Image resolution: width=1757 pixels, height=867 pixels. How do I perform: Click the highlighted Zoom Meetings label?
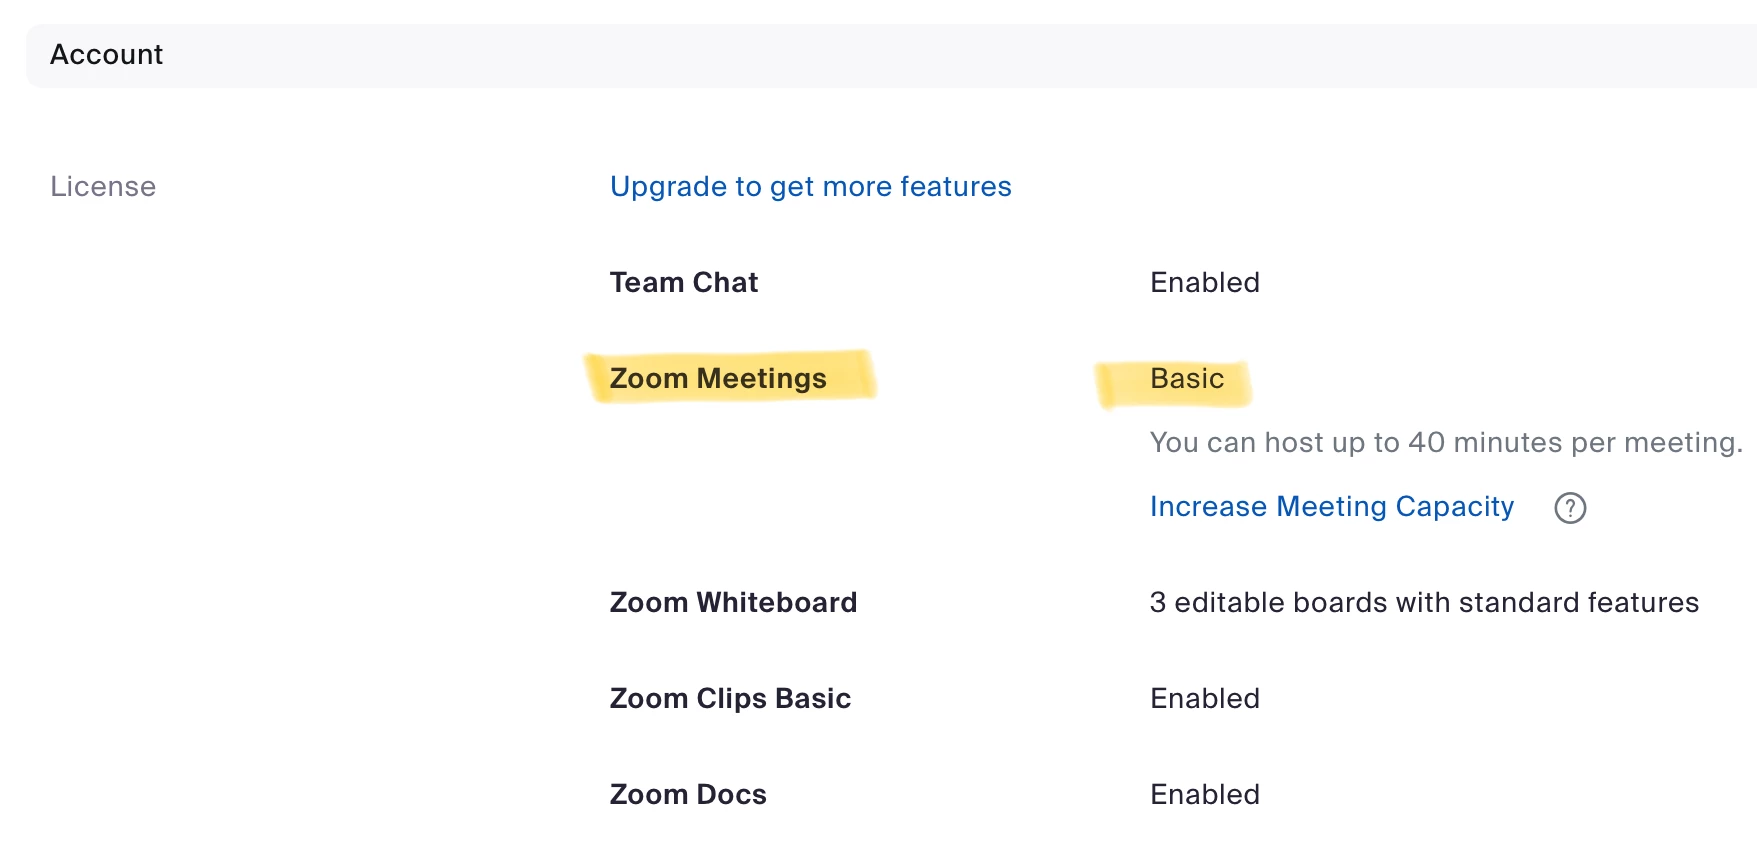point(718,379)
